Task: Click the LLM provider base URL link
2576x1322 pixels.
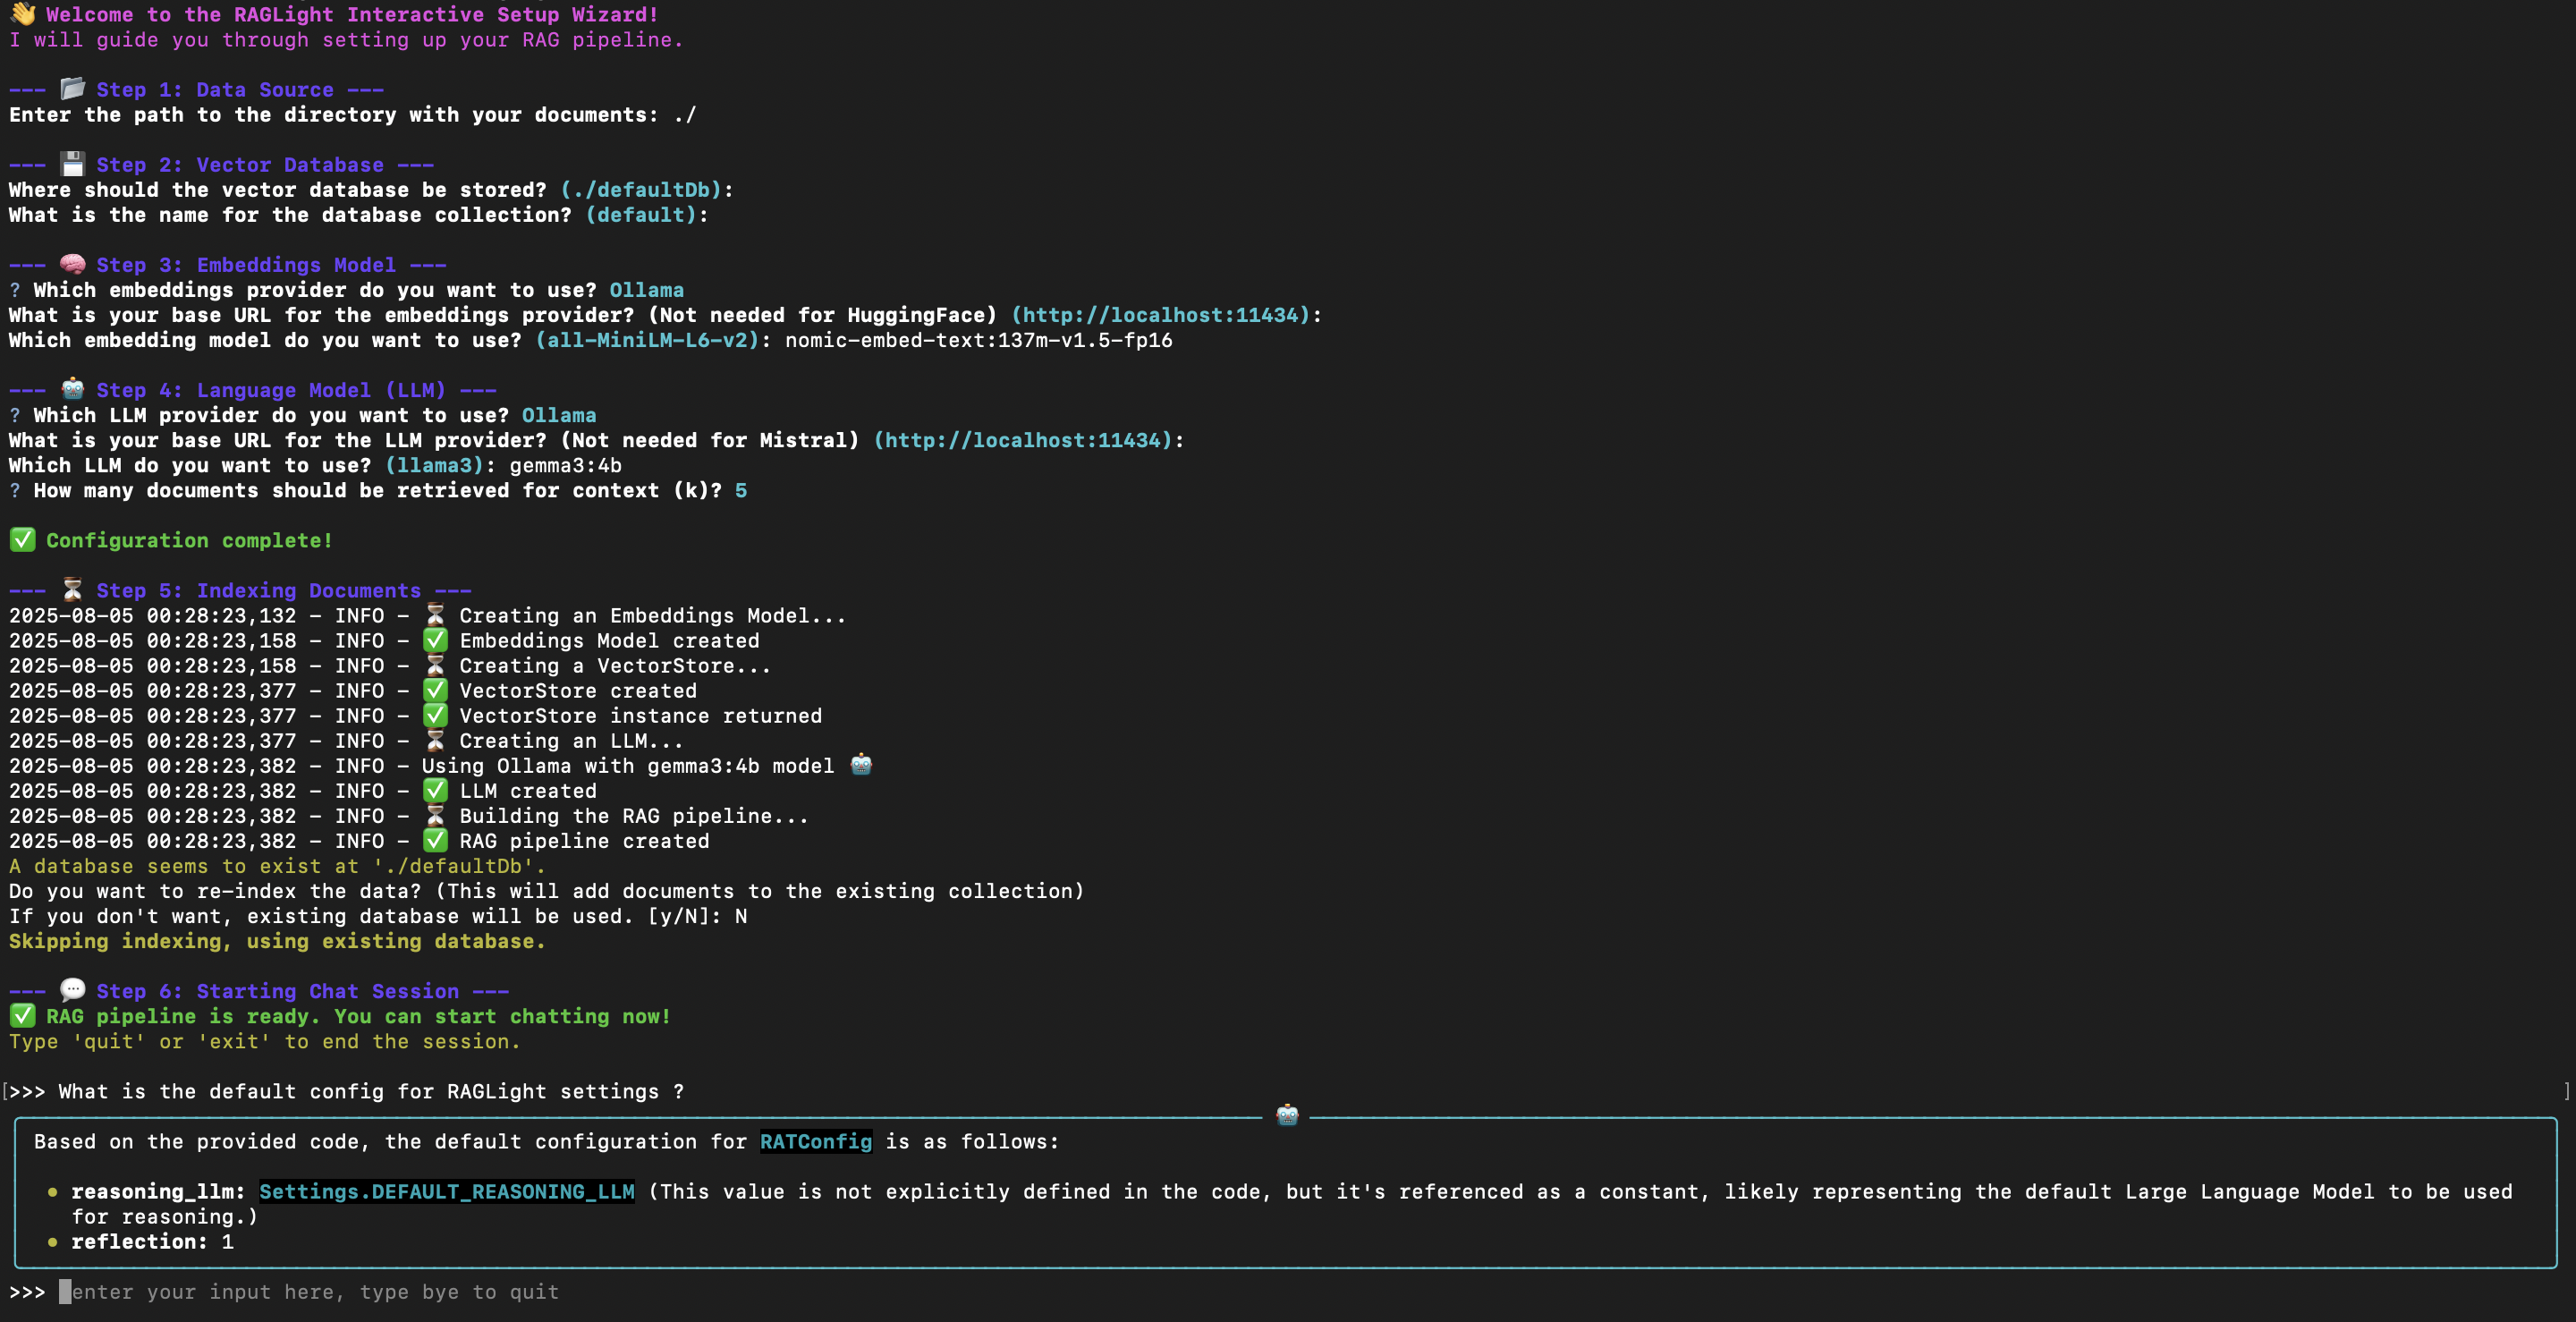Action: (x=1022, y=440)
